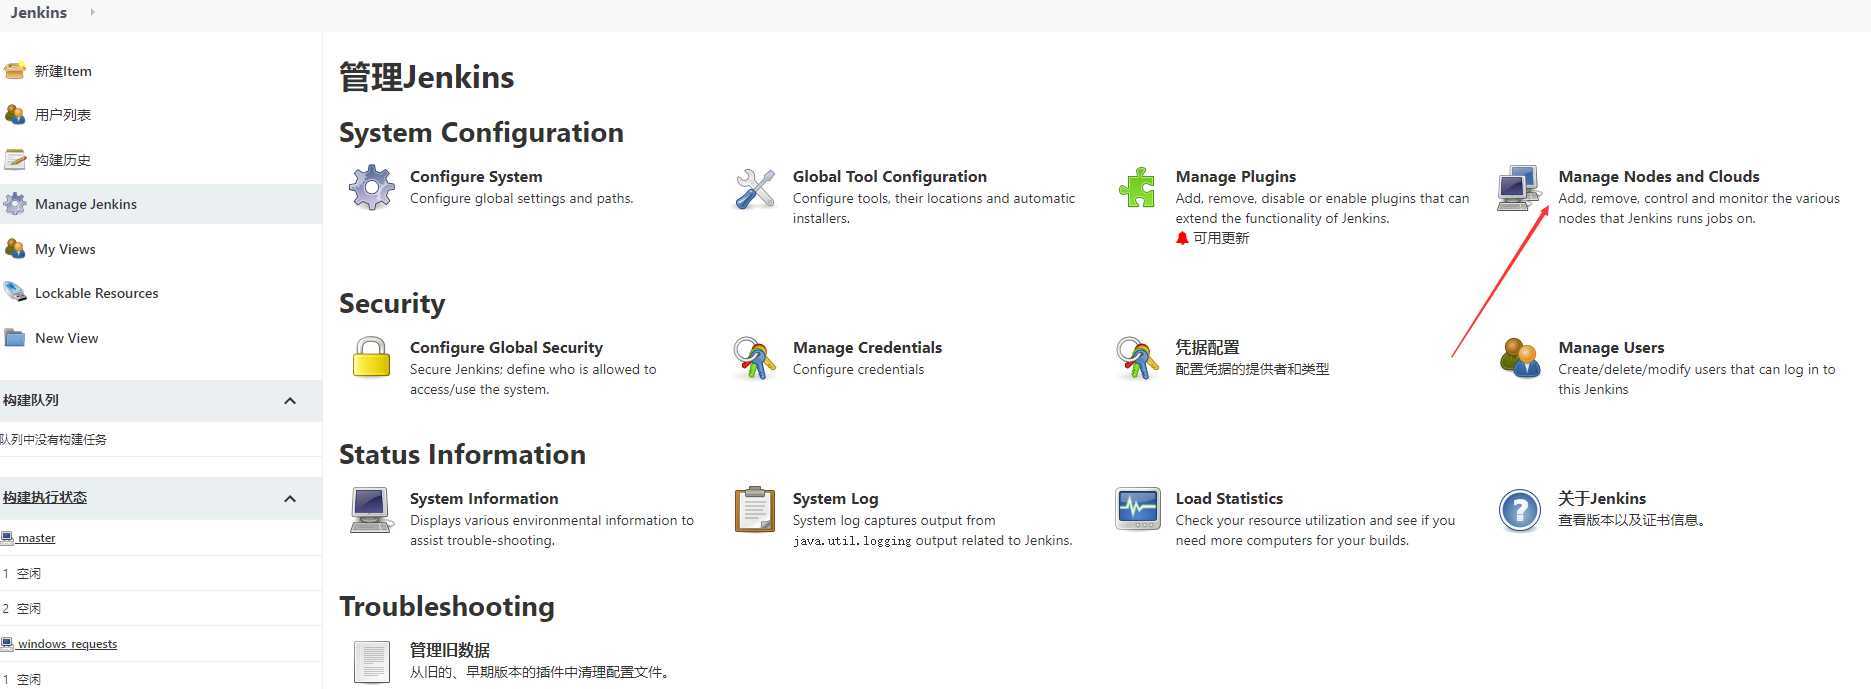Open the Manage Plugins link
This screenshot has height=689, width=1871.
pyautogui.click(x=1236, y=176)
